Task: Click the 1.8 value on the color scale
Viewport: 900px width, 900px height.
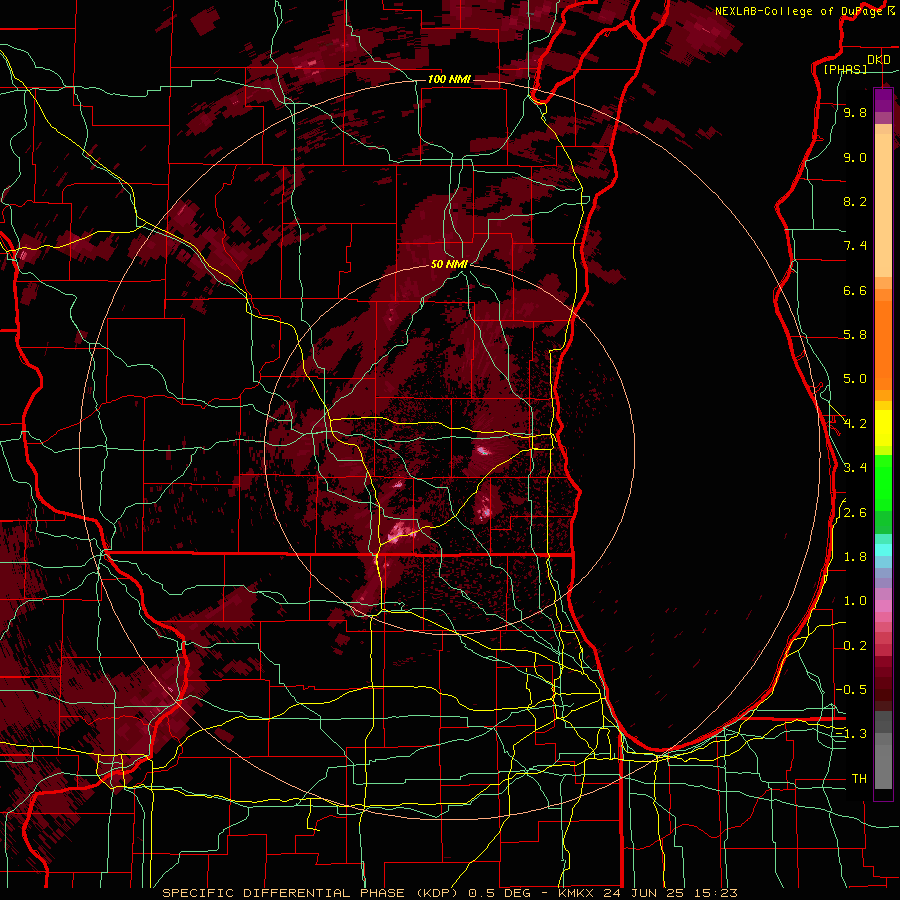Action: [855, 557]
